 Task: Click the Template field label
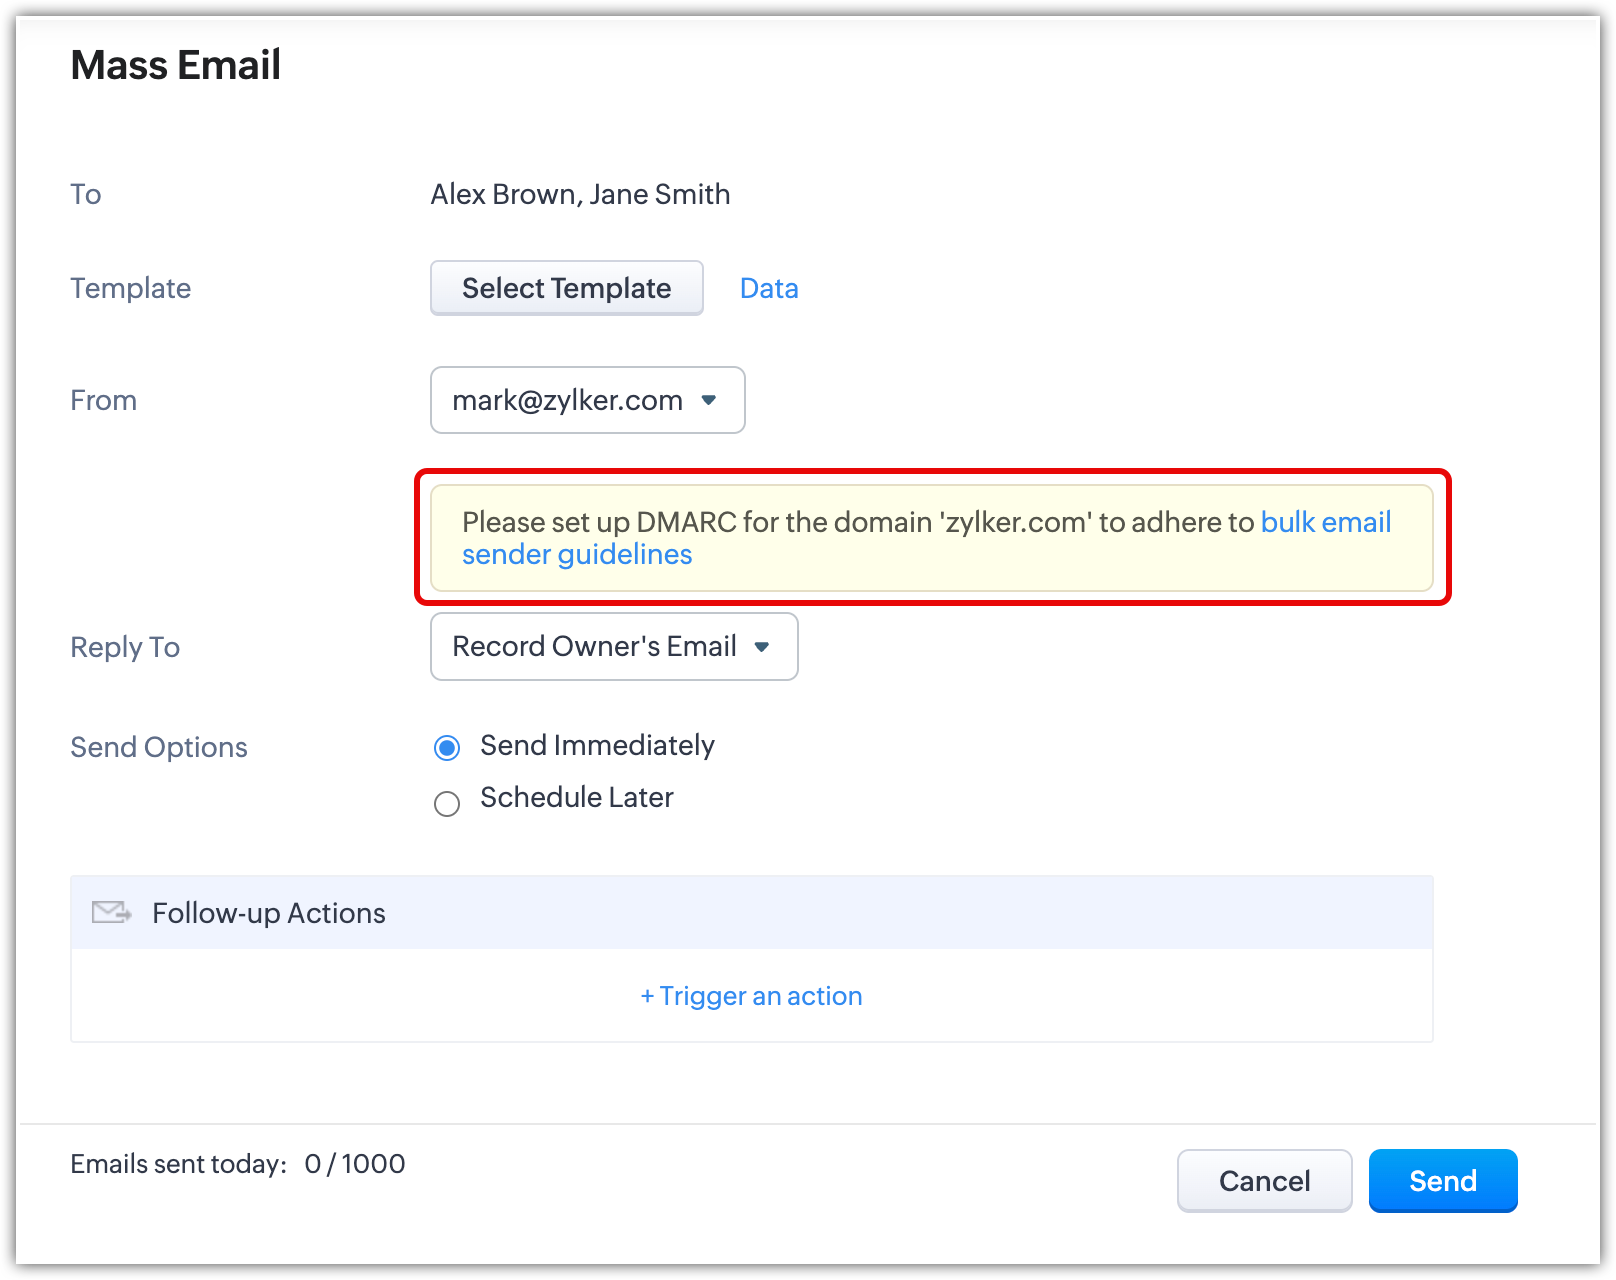coord(130,288)
